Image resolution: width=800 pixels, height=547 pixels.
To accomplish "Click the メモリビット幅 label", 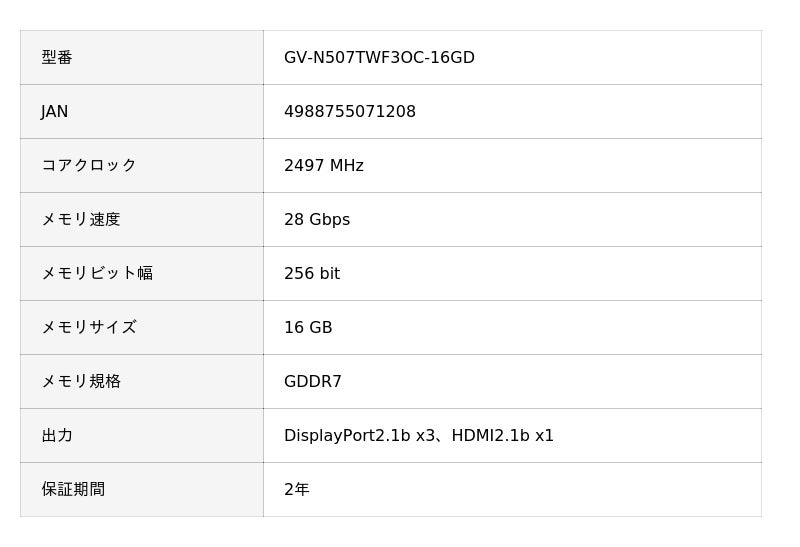I will (x=96, y=274).
